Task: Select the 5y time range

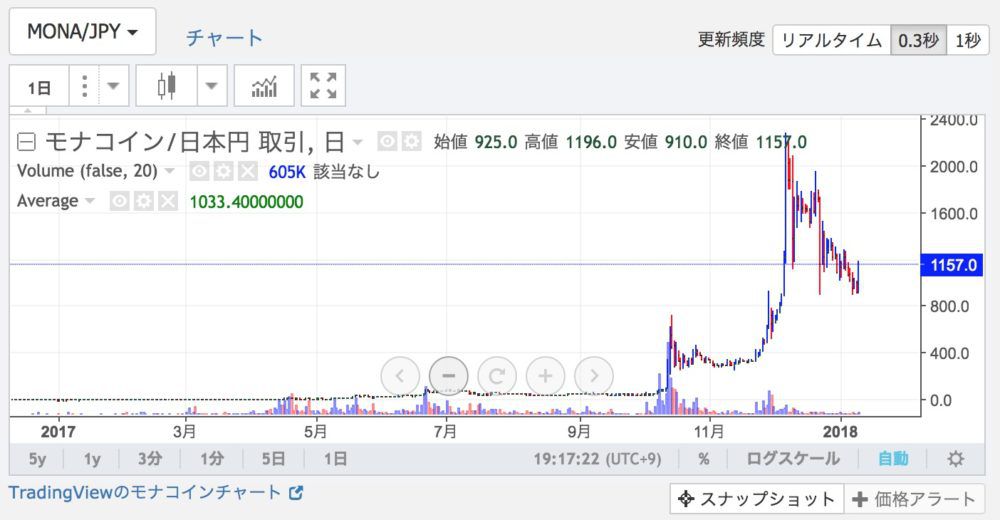Action: 37,459
